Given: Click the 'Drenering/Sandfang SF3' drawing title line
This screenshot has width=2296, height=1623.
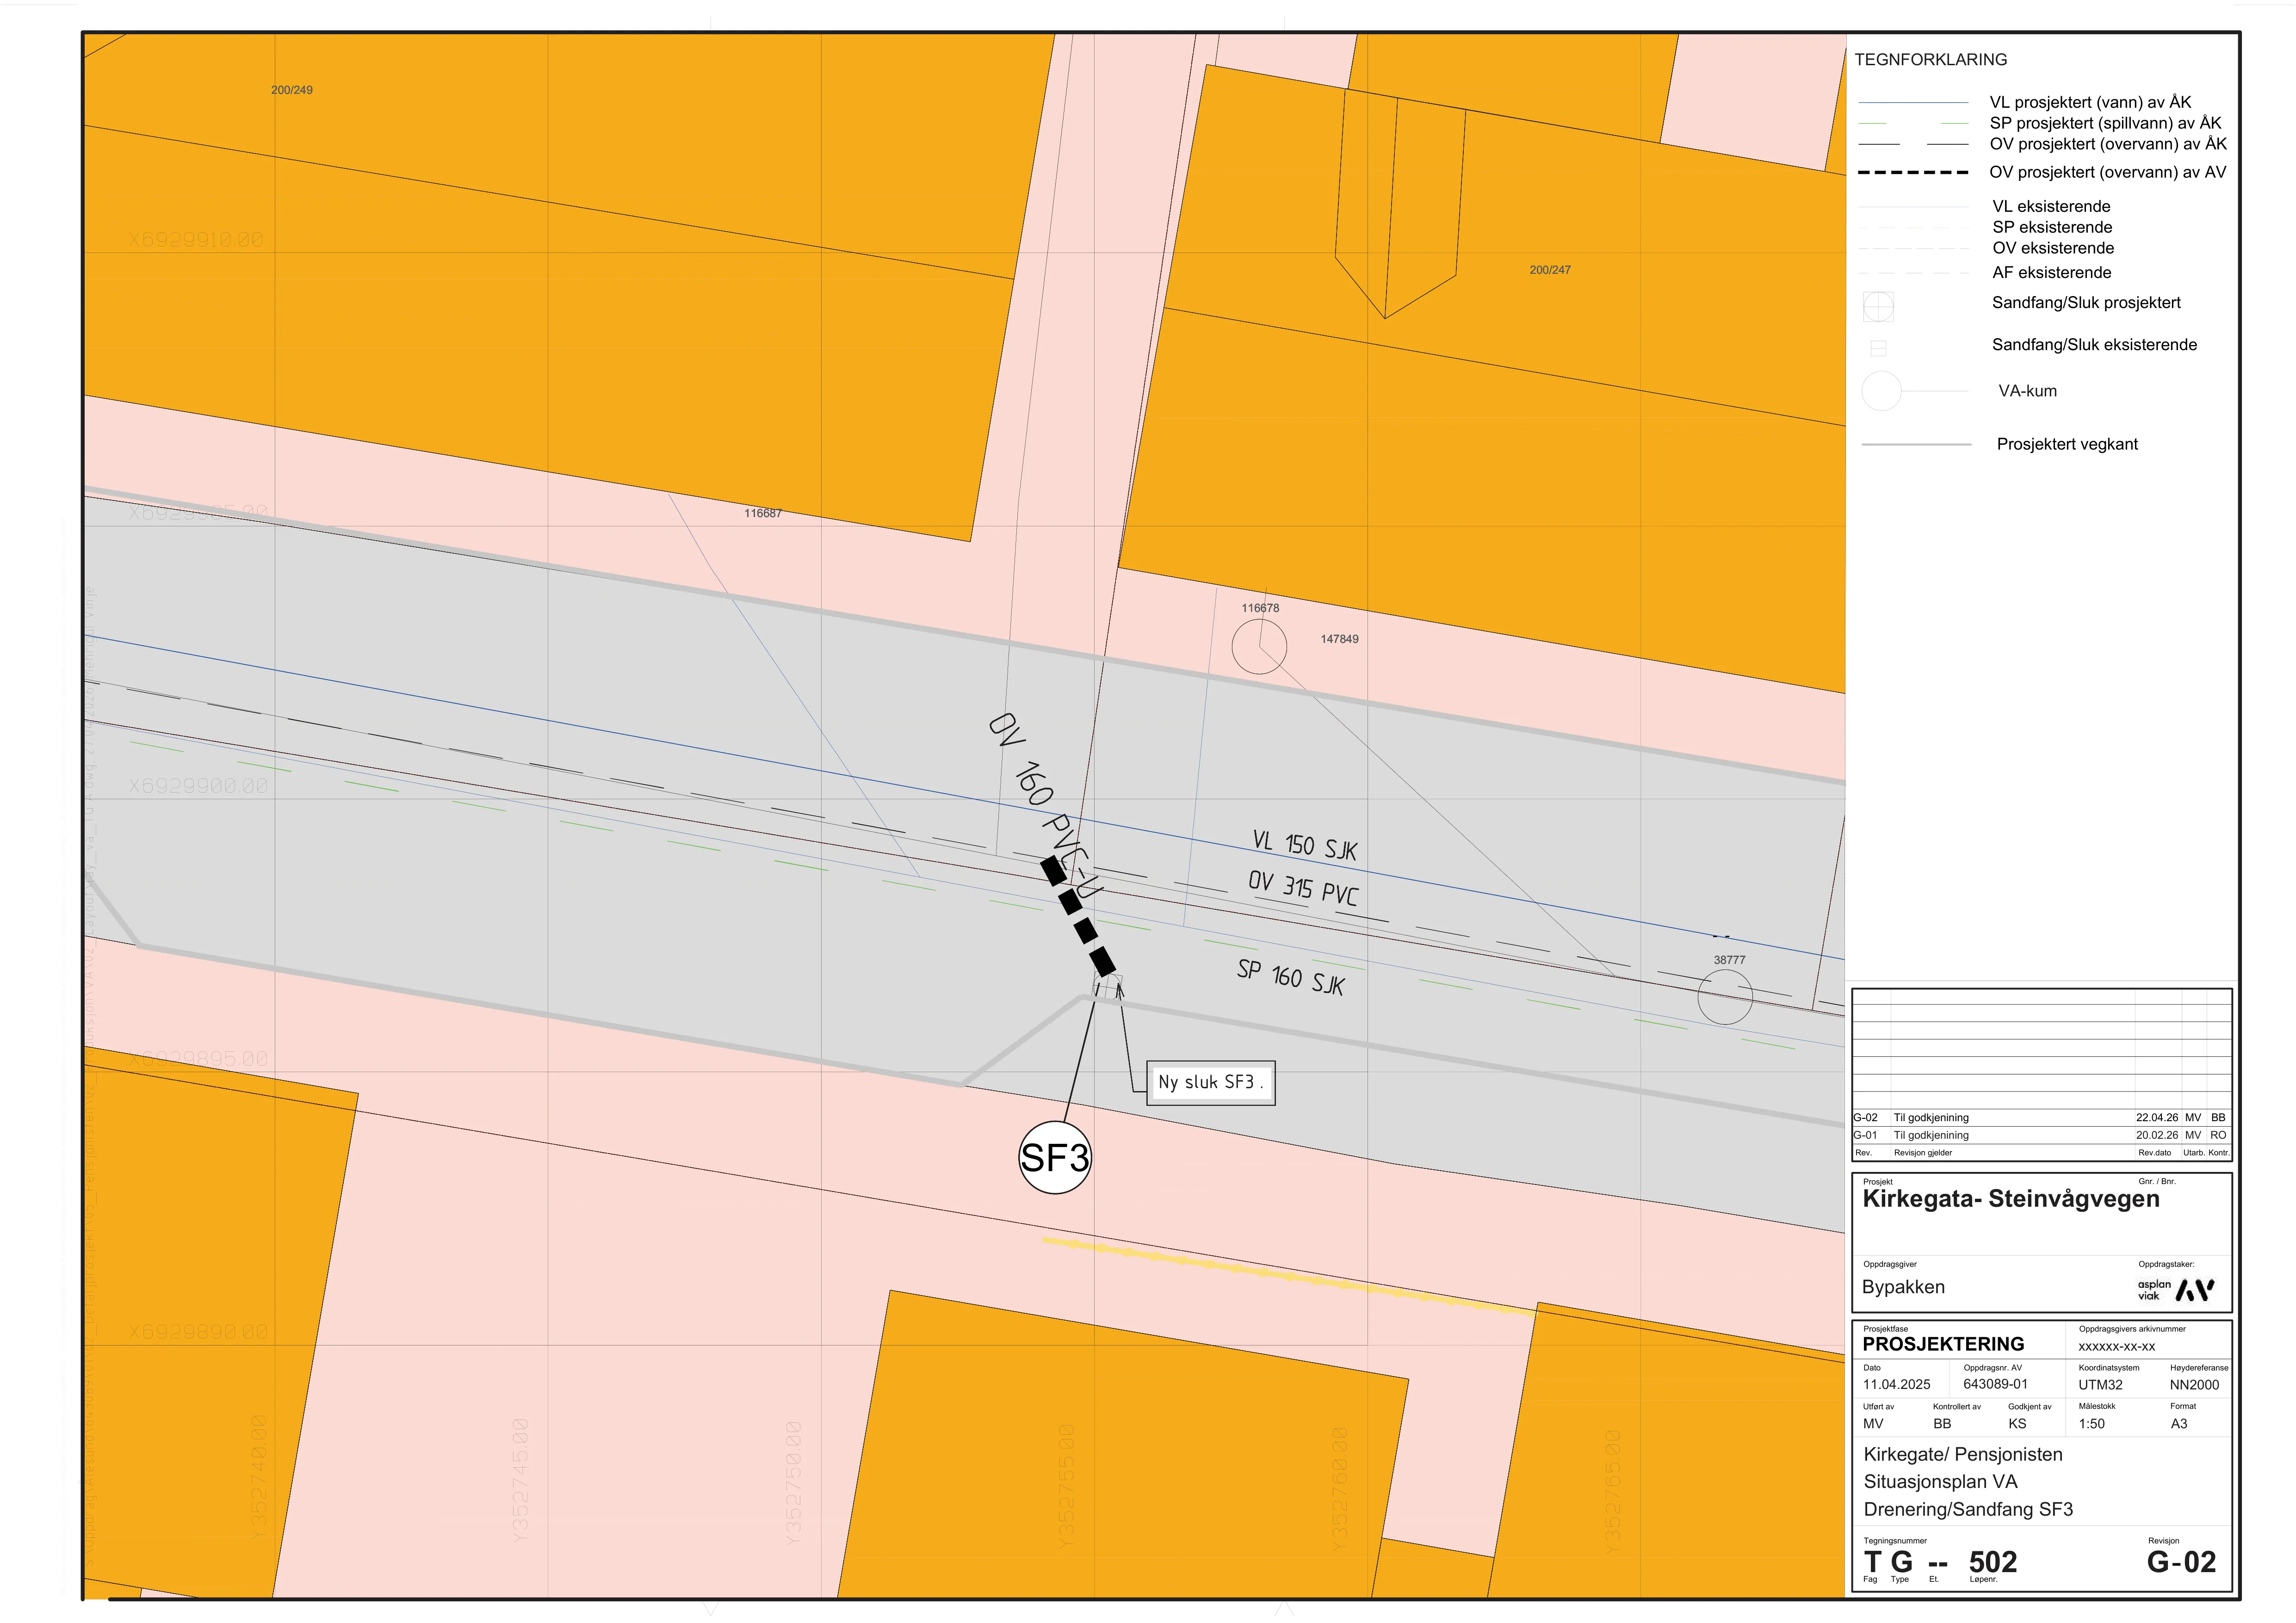Looking at the screenshot, I should click(x=1968, y=1510).
